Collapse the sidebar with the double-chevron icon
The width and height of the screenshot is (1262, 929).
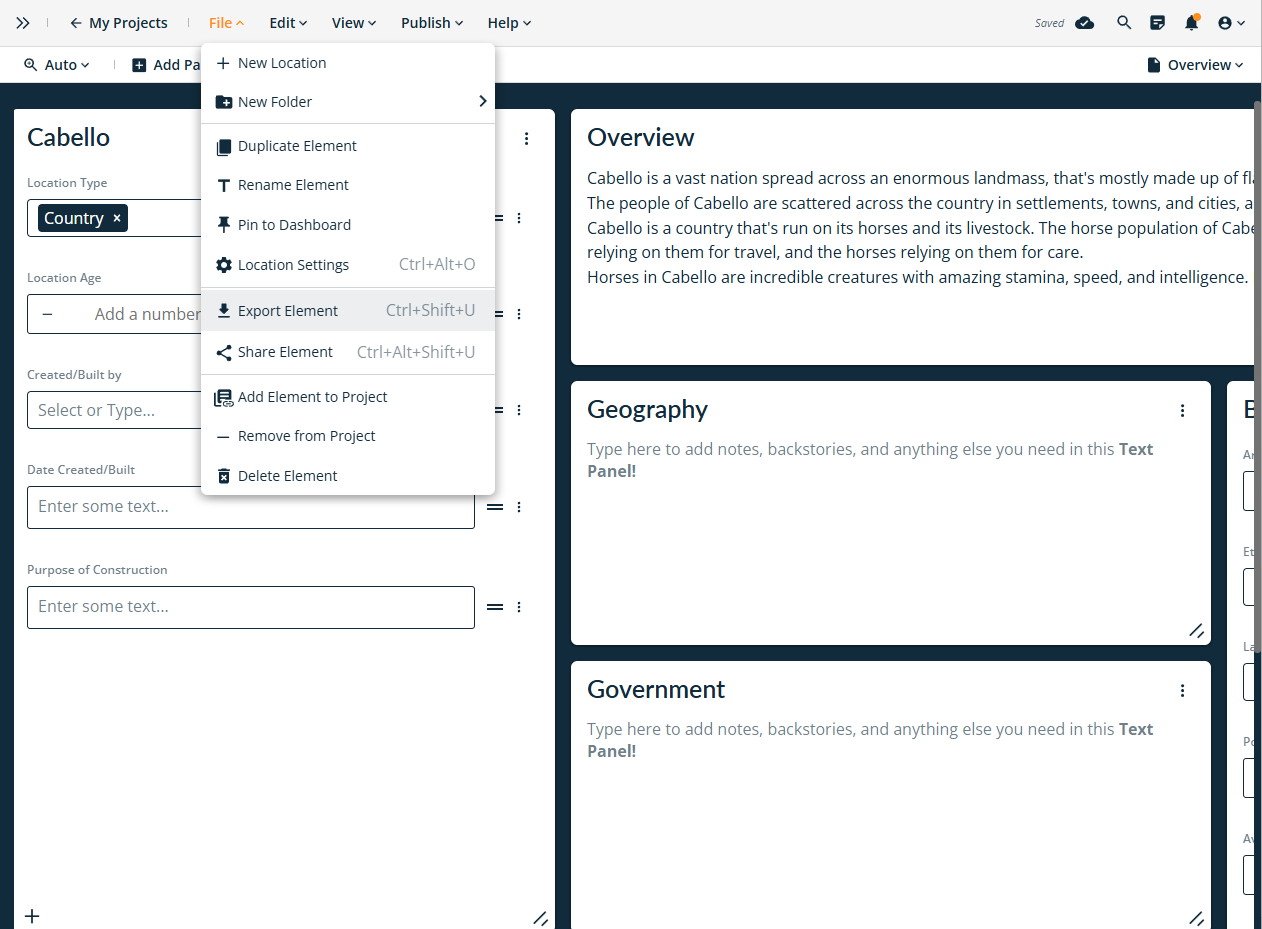23,22
